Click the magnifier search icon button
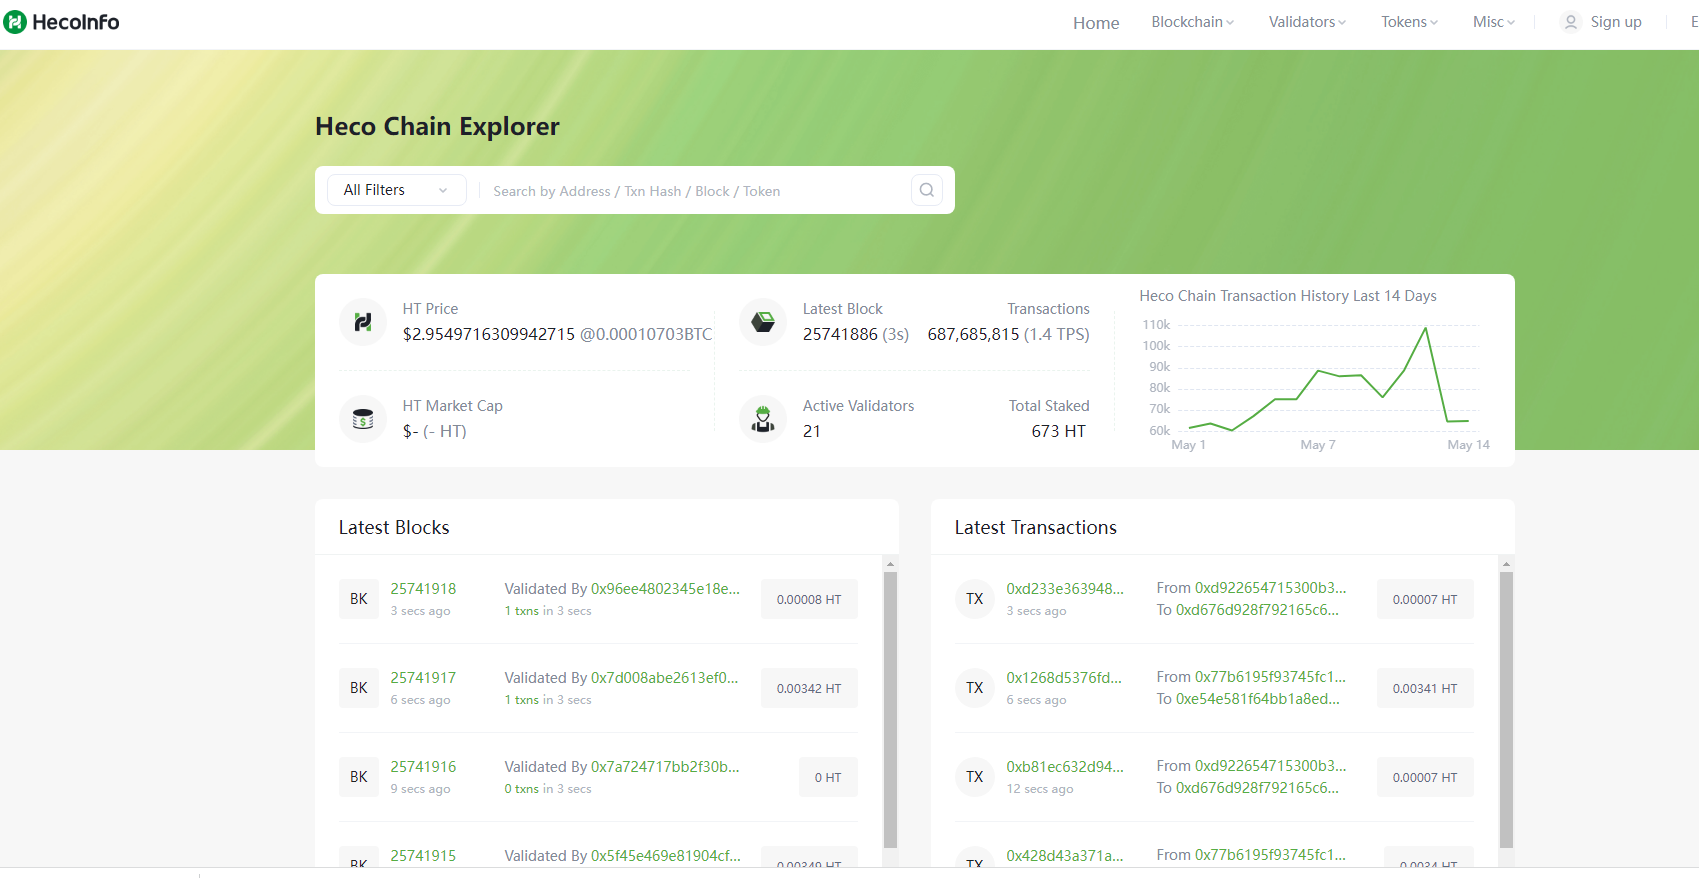1699x878 pixels. click(927, 190)
